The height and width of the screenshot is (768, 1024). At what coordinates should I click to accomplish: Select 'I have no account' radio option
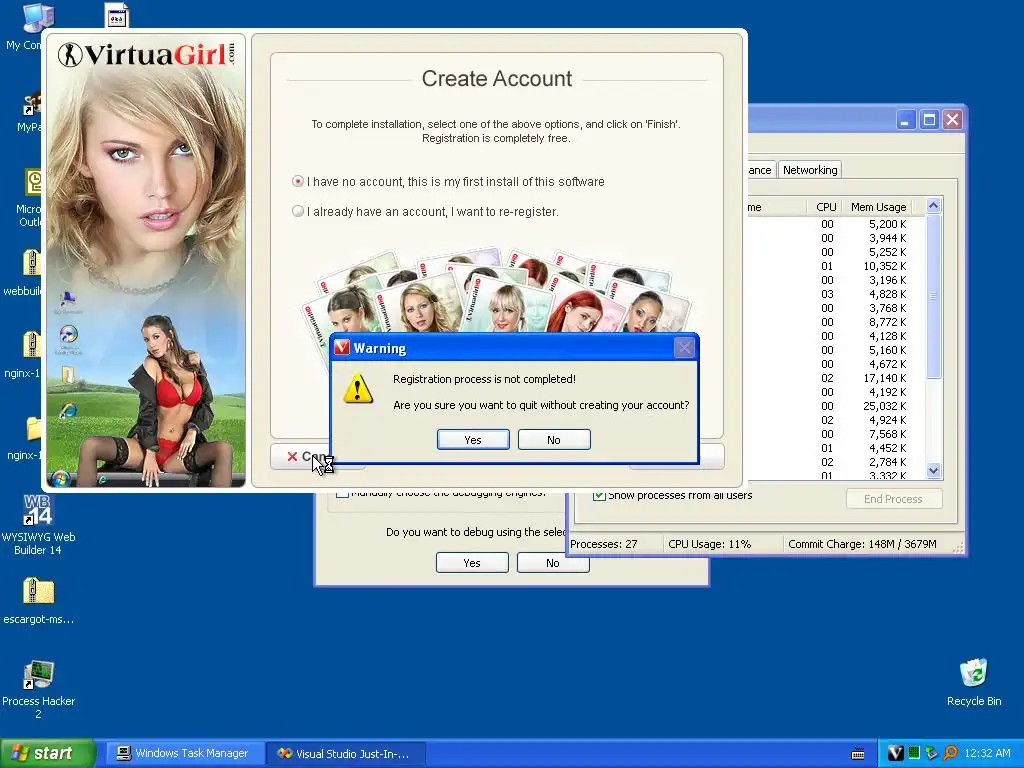coord(298,181)
